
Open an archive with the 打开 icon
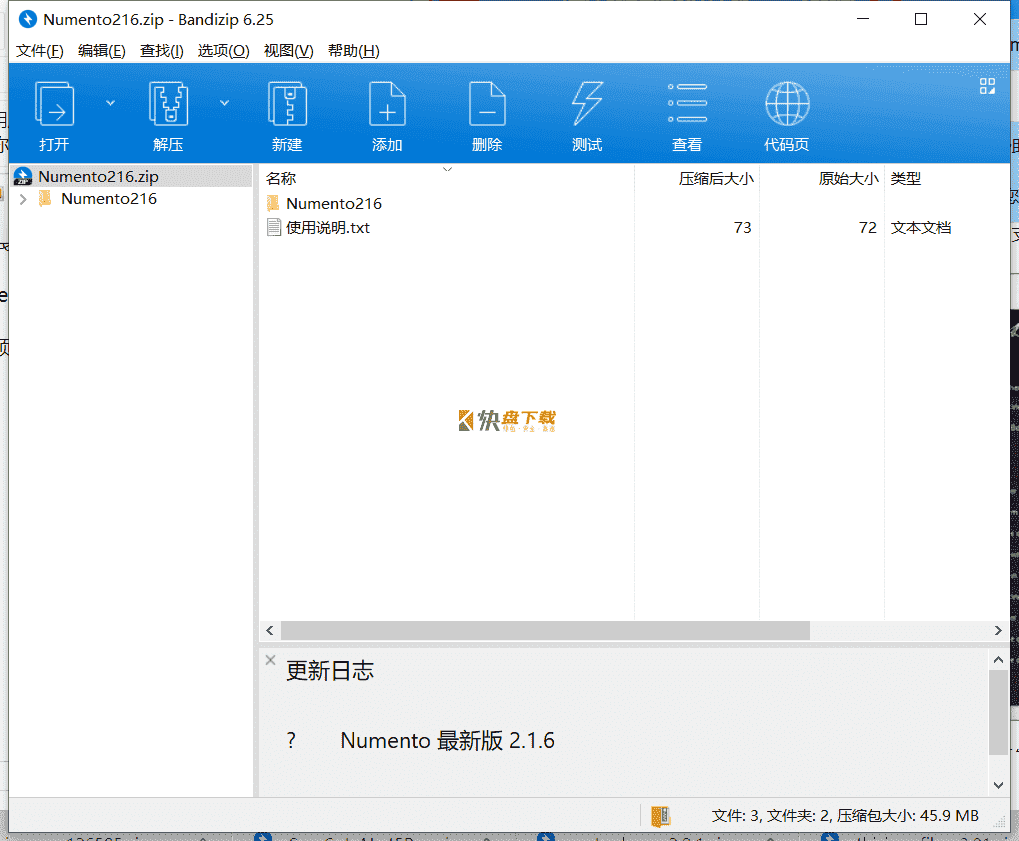(54, 104)
